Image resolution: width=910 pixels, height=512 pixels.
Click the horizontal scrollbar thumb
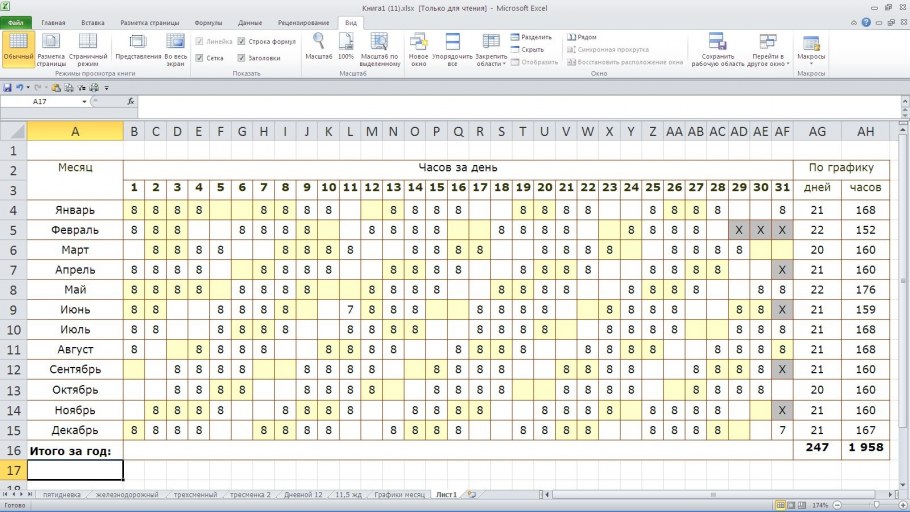pyautogui.click(x=713, y=495)
